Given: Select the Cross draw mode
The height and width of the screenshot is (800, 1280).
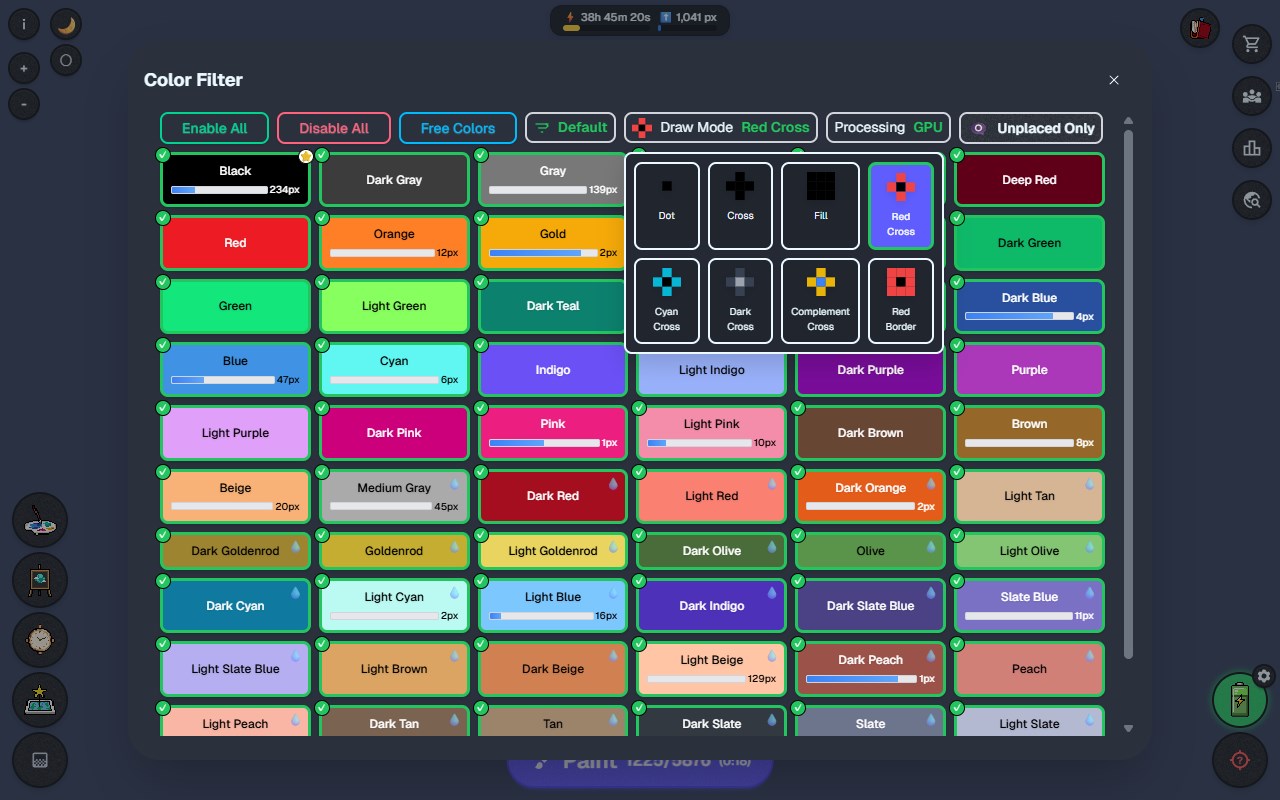Looking at the screenshot, I should click(740, 206).
